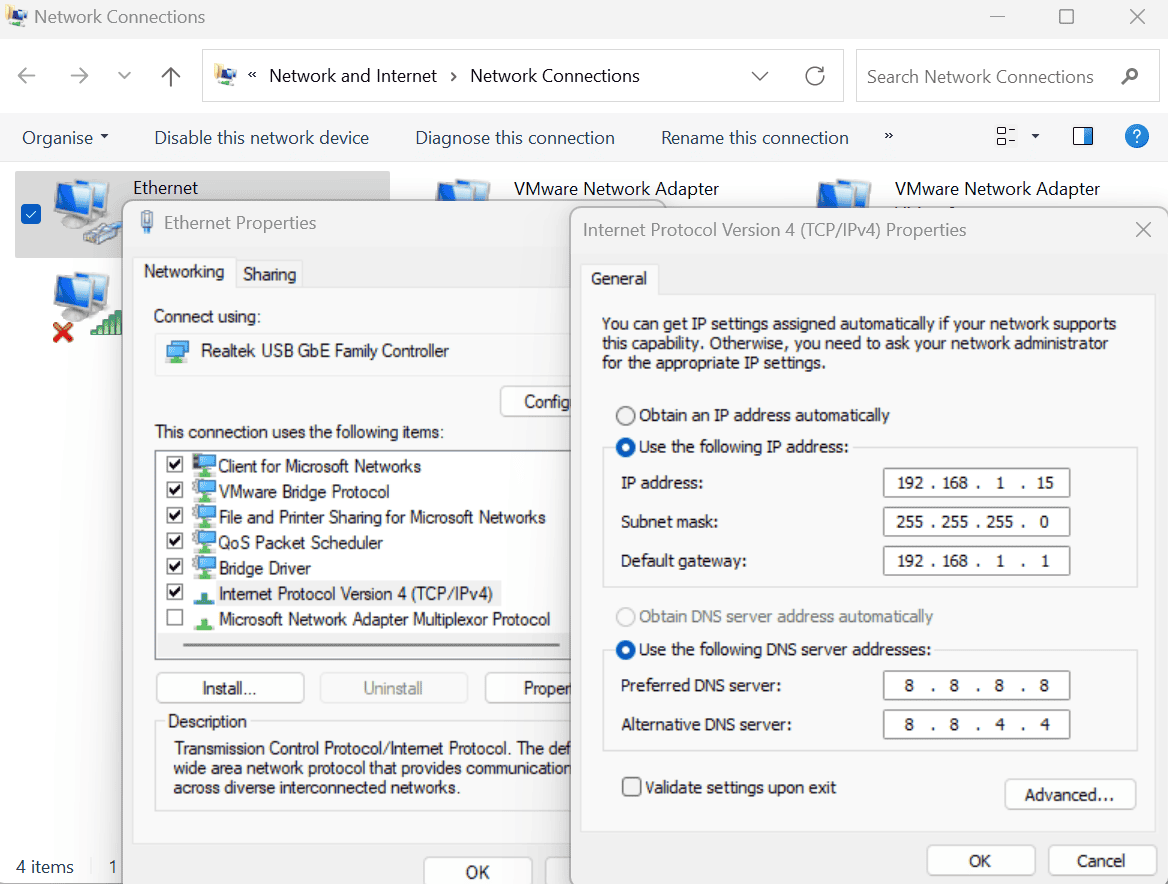Screen dimensions: 1168x884
Task: Refresh the Network Connections address bar
Action: [x=815, y=76]
